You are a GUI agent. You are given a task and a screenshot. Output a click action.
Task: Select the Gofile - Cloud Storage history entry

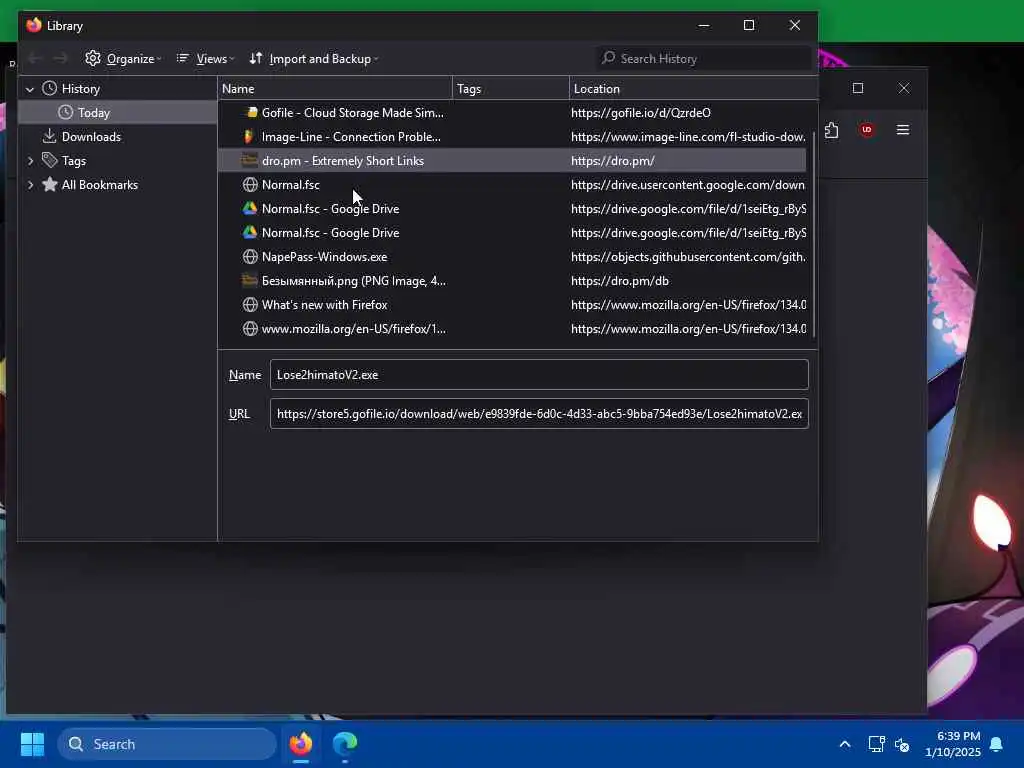pyautogui.click(x=512, y=113)
